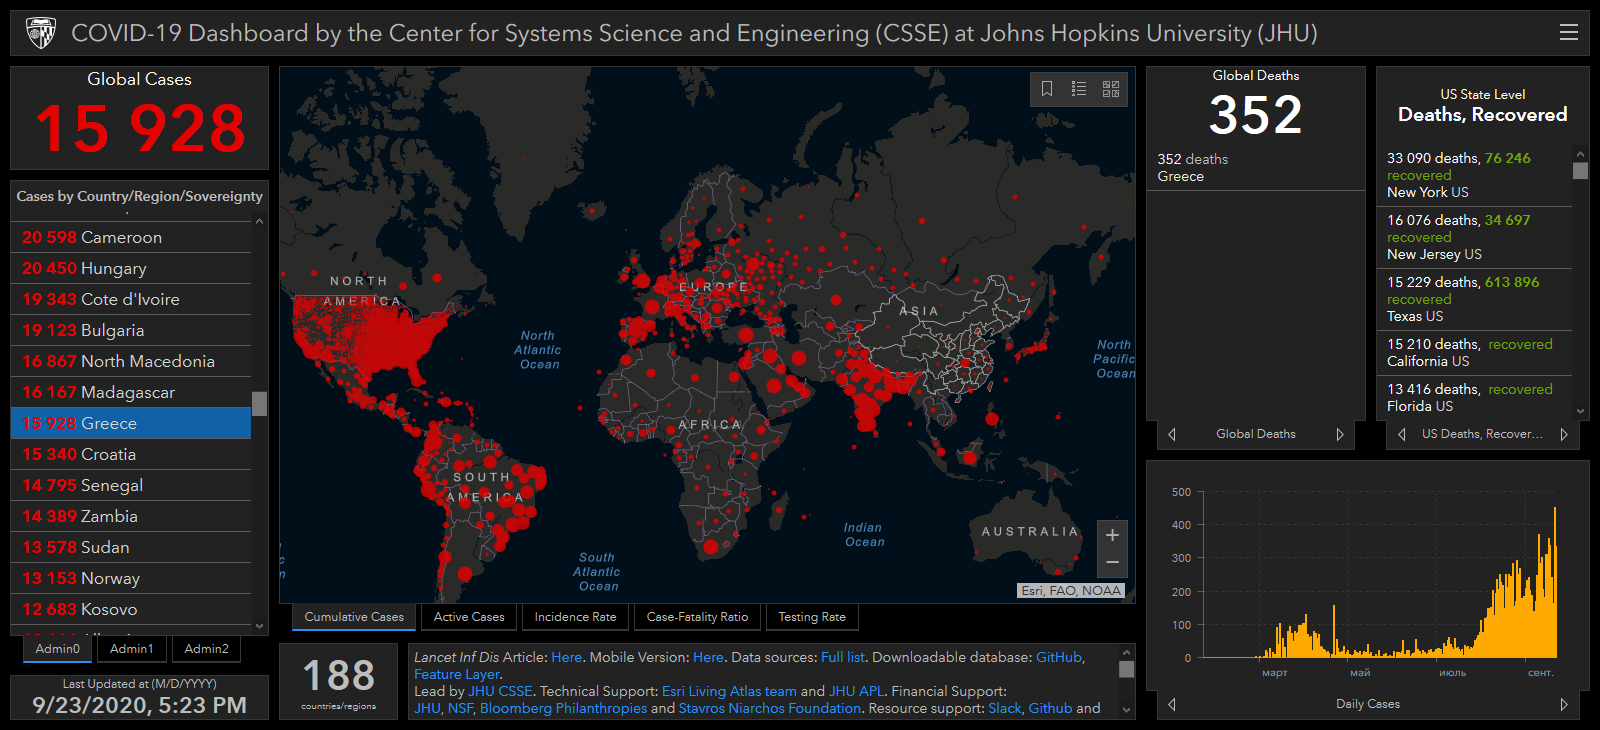The image size is (1600, 730).
Task: Open the JHU CSSE link
Action: [500, 691]
